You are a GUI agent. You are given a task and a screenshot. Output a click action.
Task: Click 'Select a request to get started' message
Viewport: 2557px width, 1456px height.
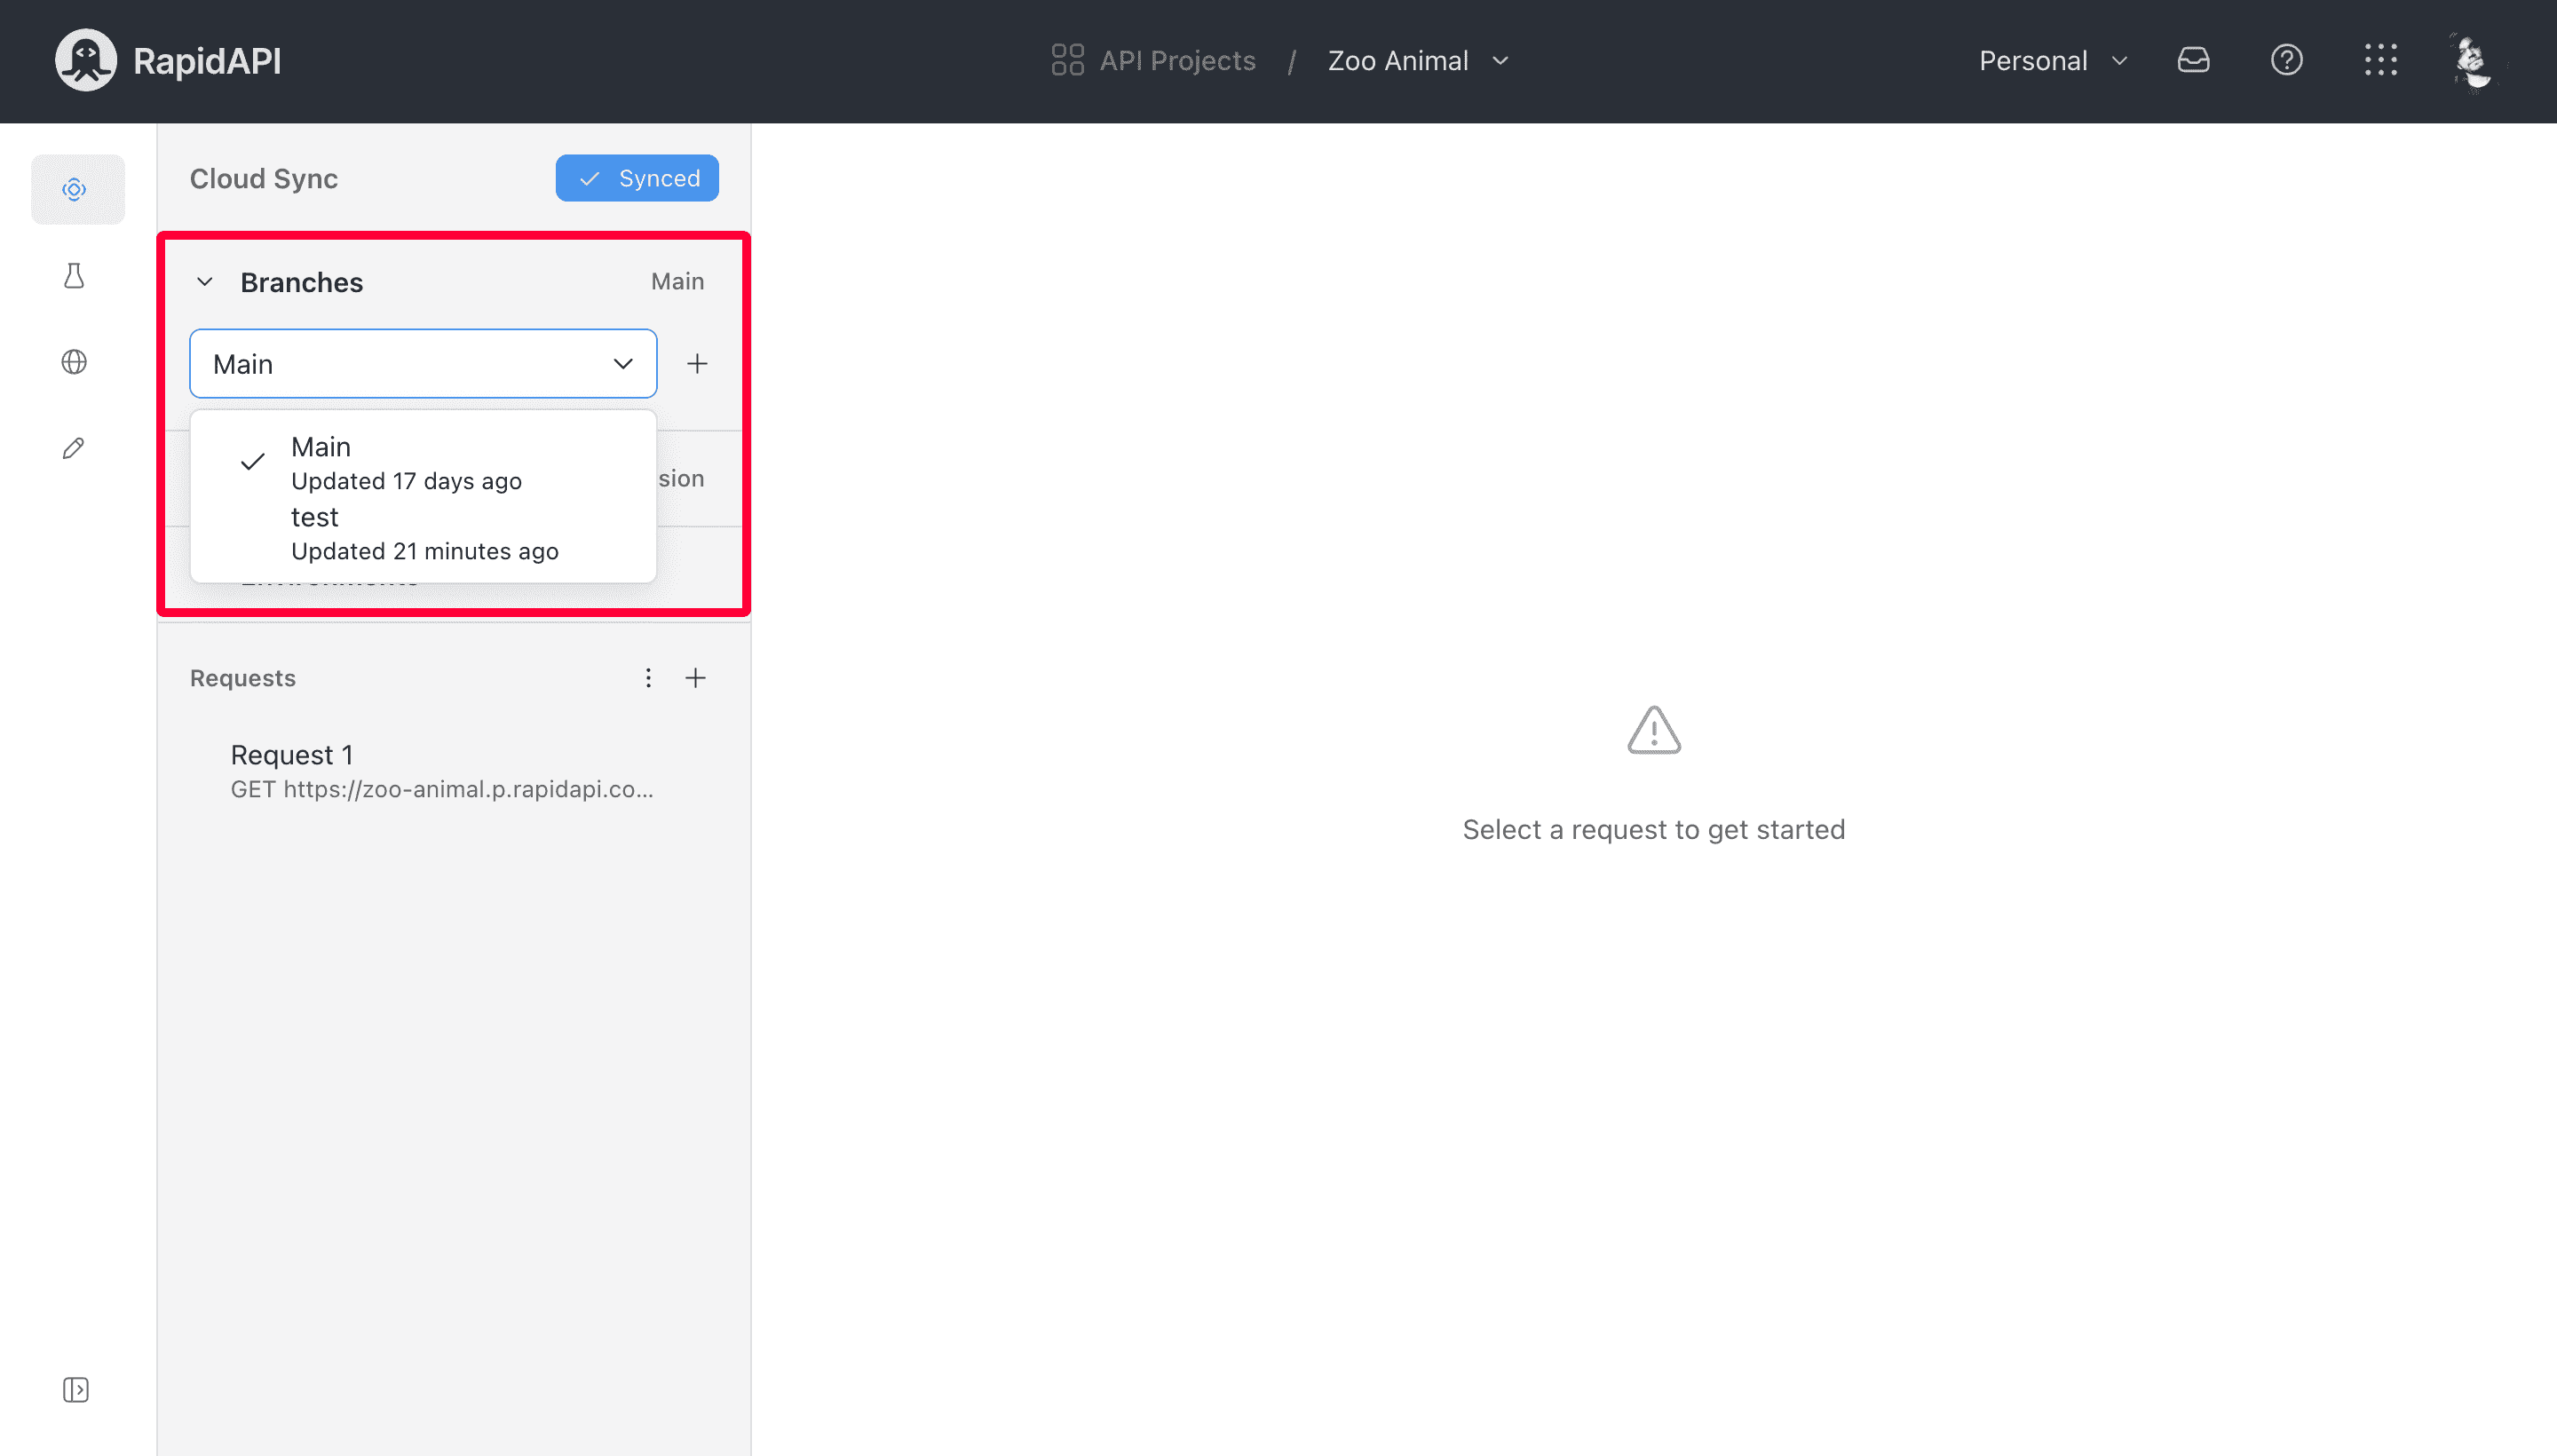point(1654,829)
